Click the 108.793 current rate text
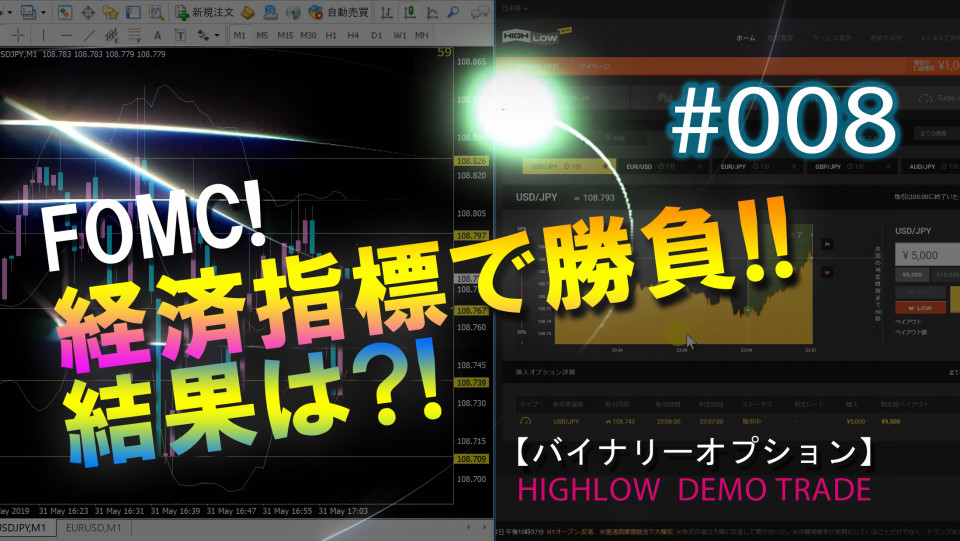This screenshot has height=541, width=960. pyautogui.click(x=598, y=198)
